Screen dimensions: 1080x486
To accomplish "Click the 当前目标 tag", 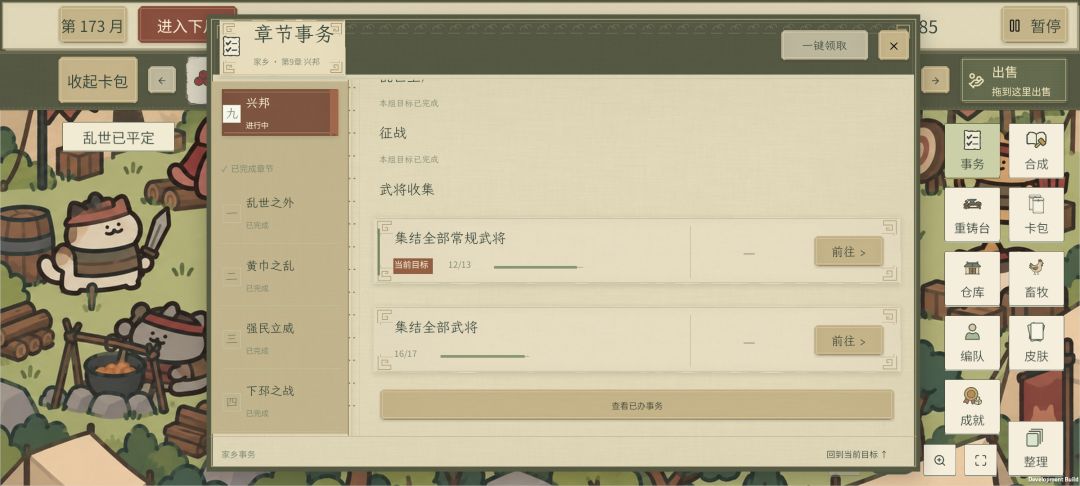I will (413, 265).
